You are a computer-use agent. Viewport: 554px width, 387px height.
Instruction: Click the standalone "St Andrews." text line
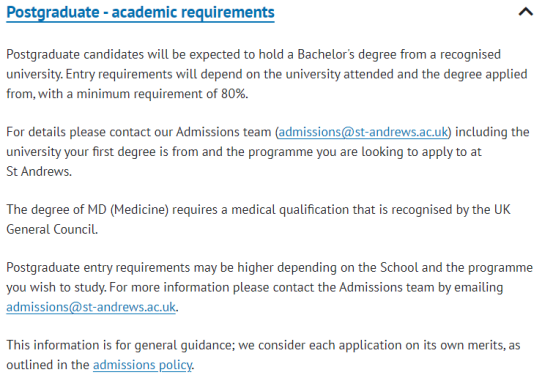point(39,171)
